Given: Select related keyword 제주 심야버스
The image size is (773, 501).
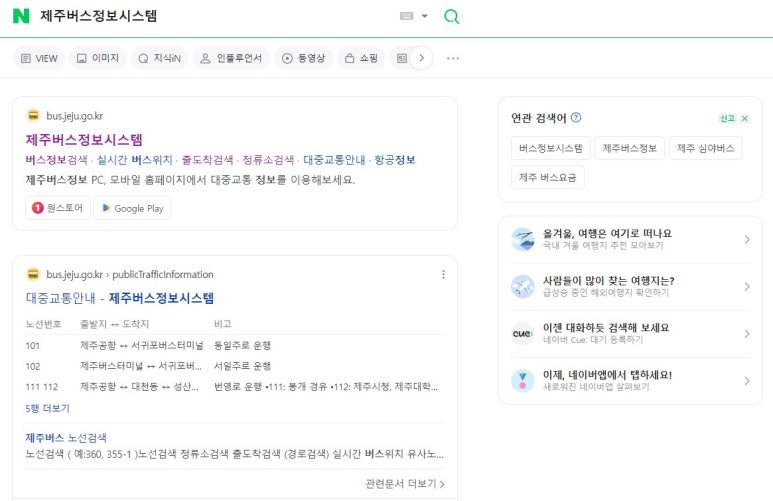Looking at the screenshot, I should click(x=705, y=148).
